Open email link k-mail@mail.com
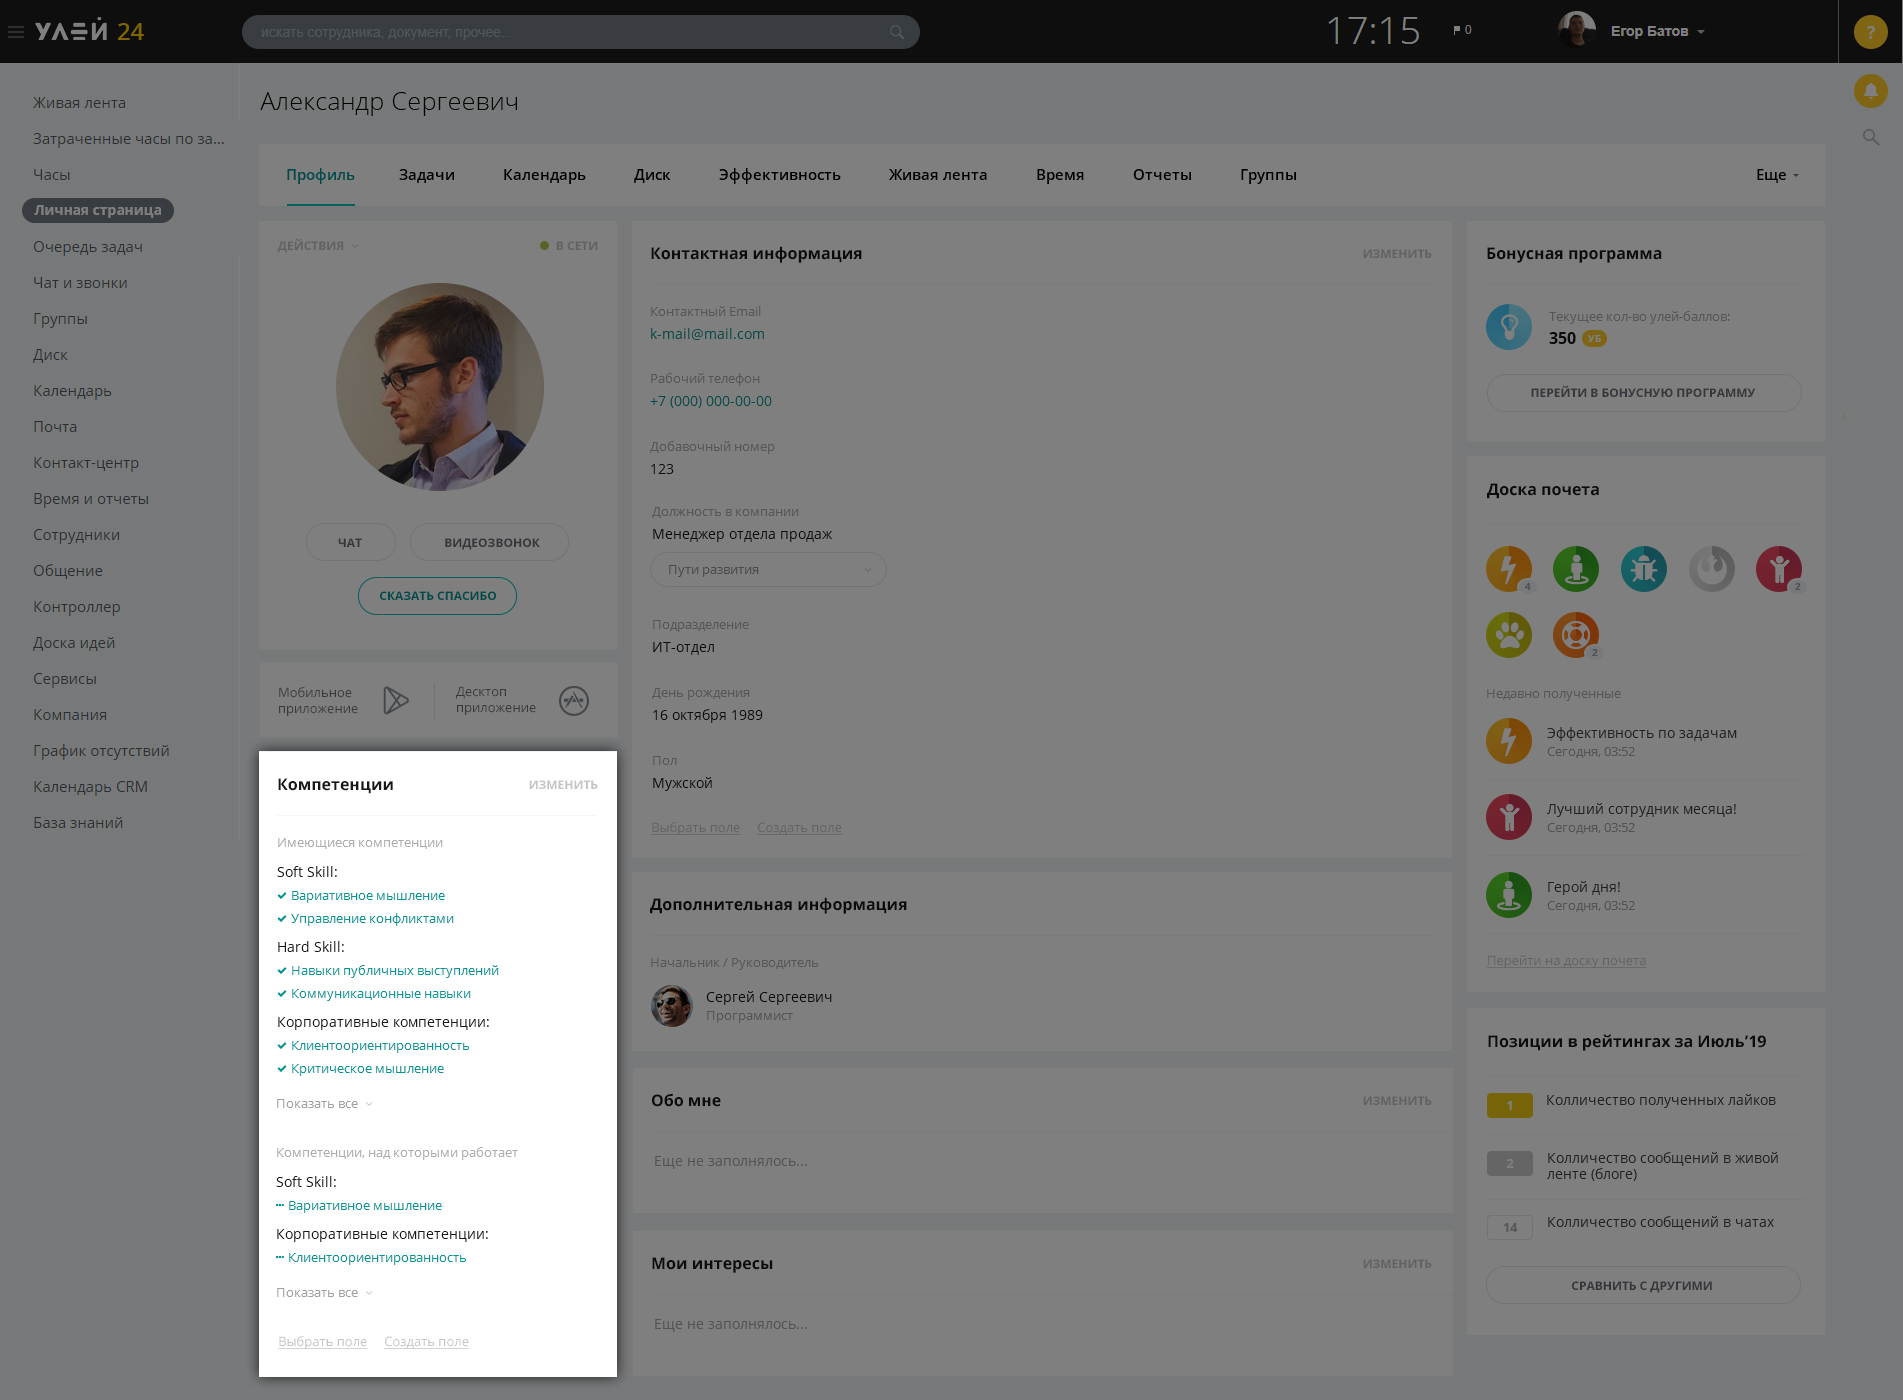The width and height of the screenshot is (1903, 1400). click(707, 334)
